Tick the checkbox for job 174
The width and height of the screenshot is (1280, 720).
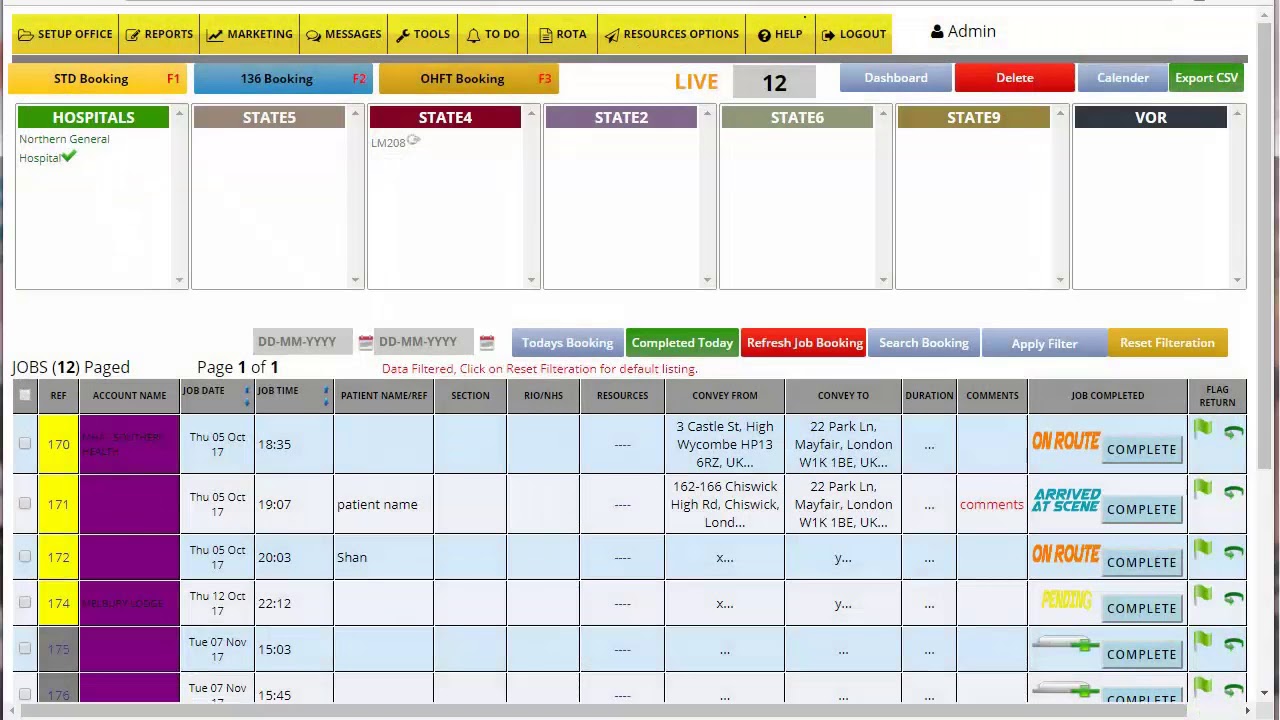(x=25, y=603)
